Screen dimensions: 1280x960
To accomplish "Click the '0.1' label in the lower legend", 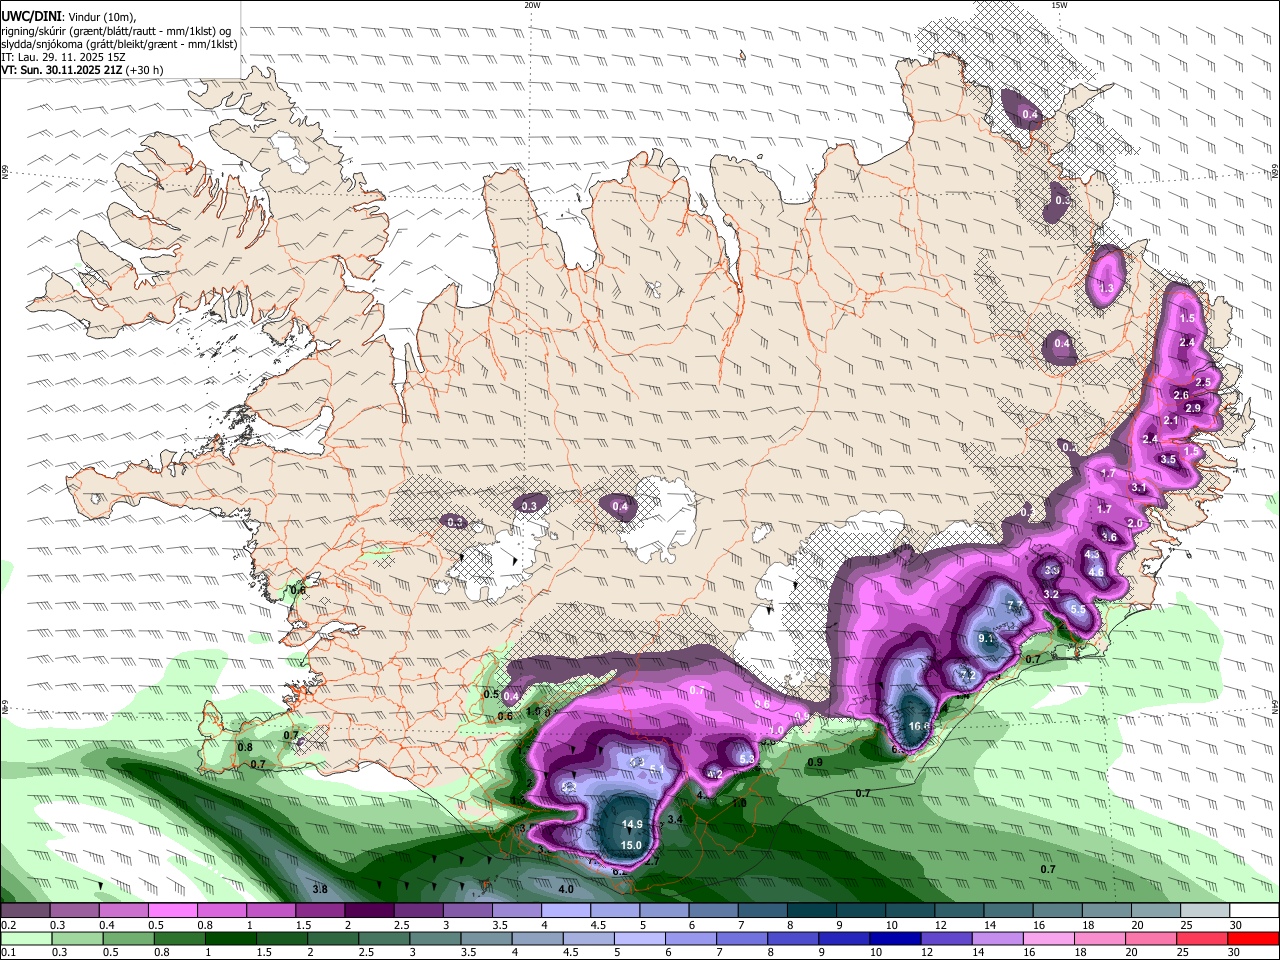I will pos(9,953).
